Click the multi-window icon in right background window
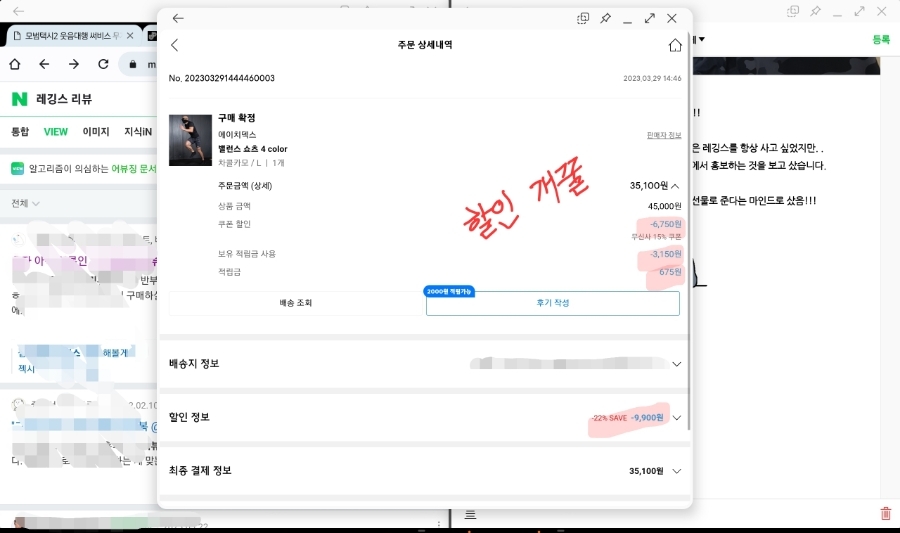Screen dimensions: 900x533 [x=793, y=11]
